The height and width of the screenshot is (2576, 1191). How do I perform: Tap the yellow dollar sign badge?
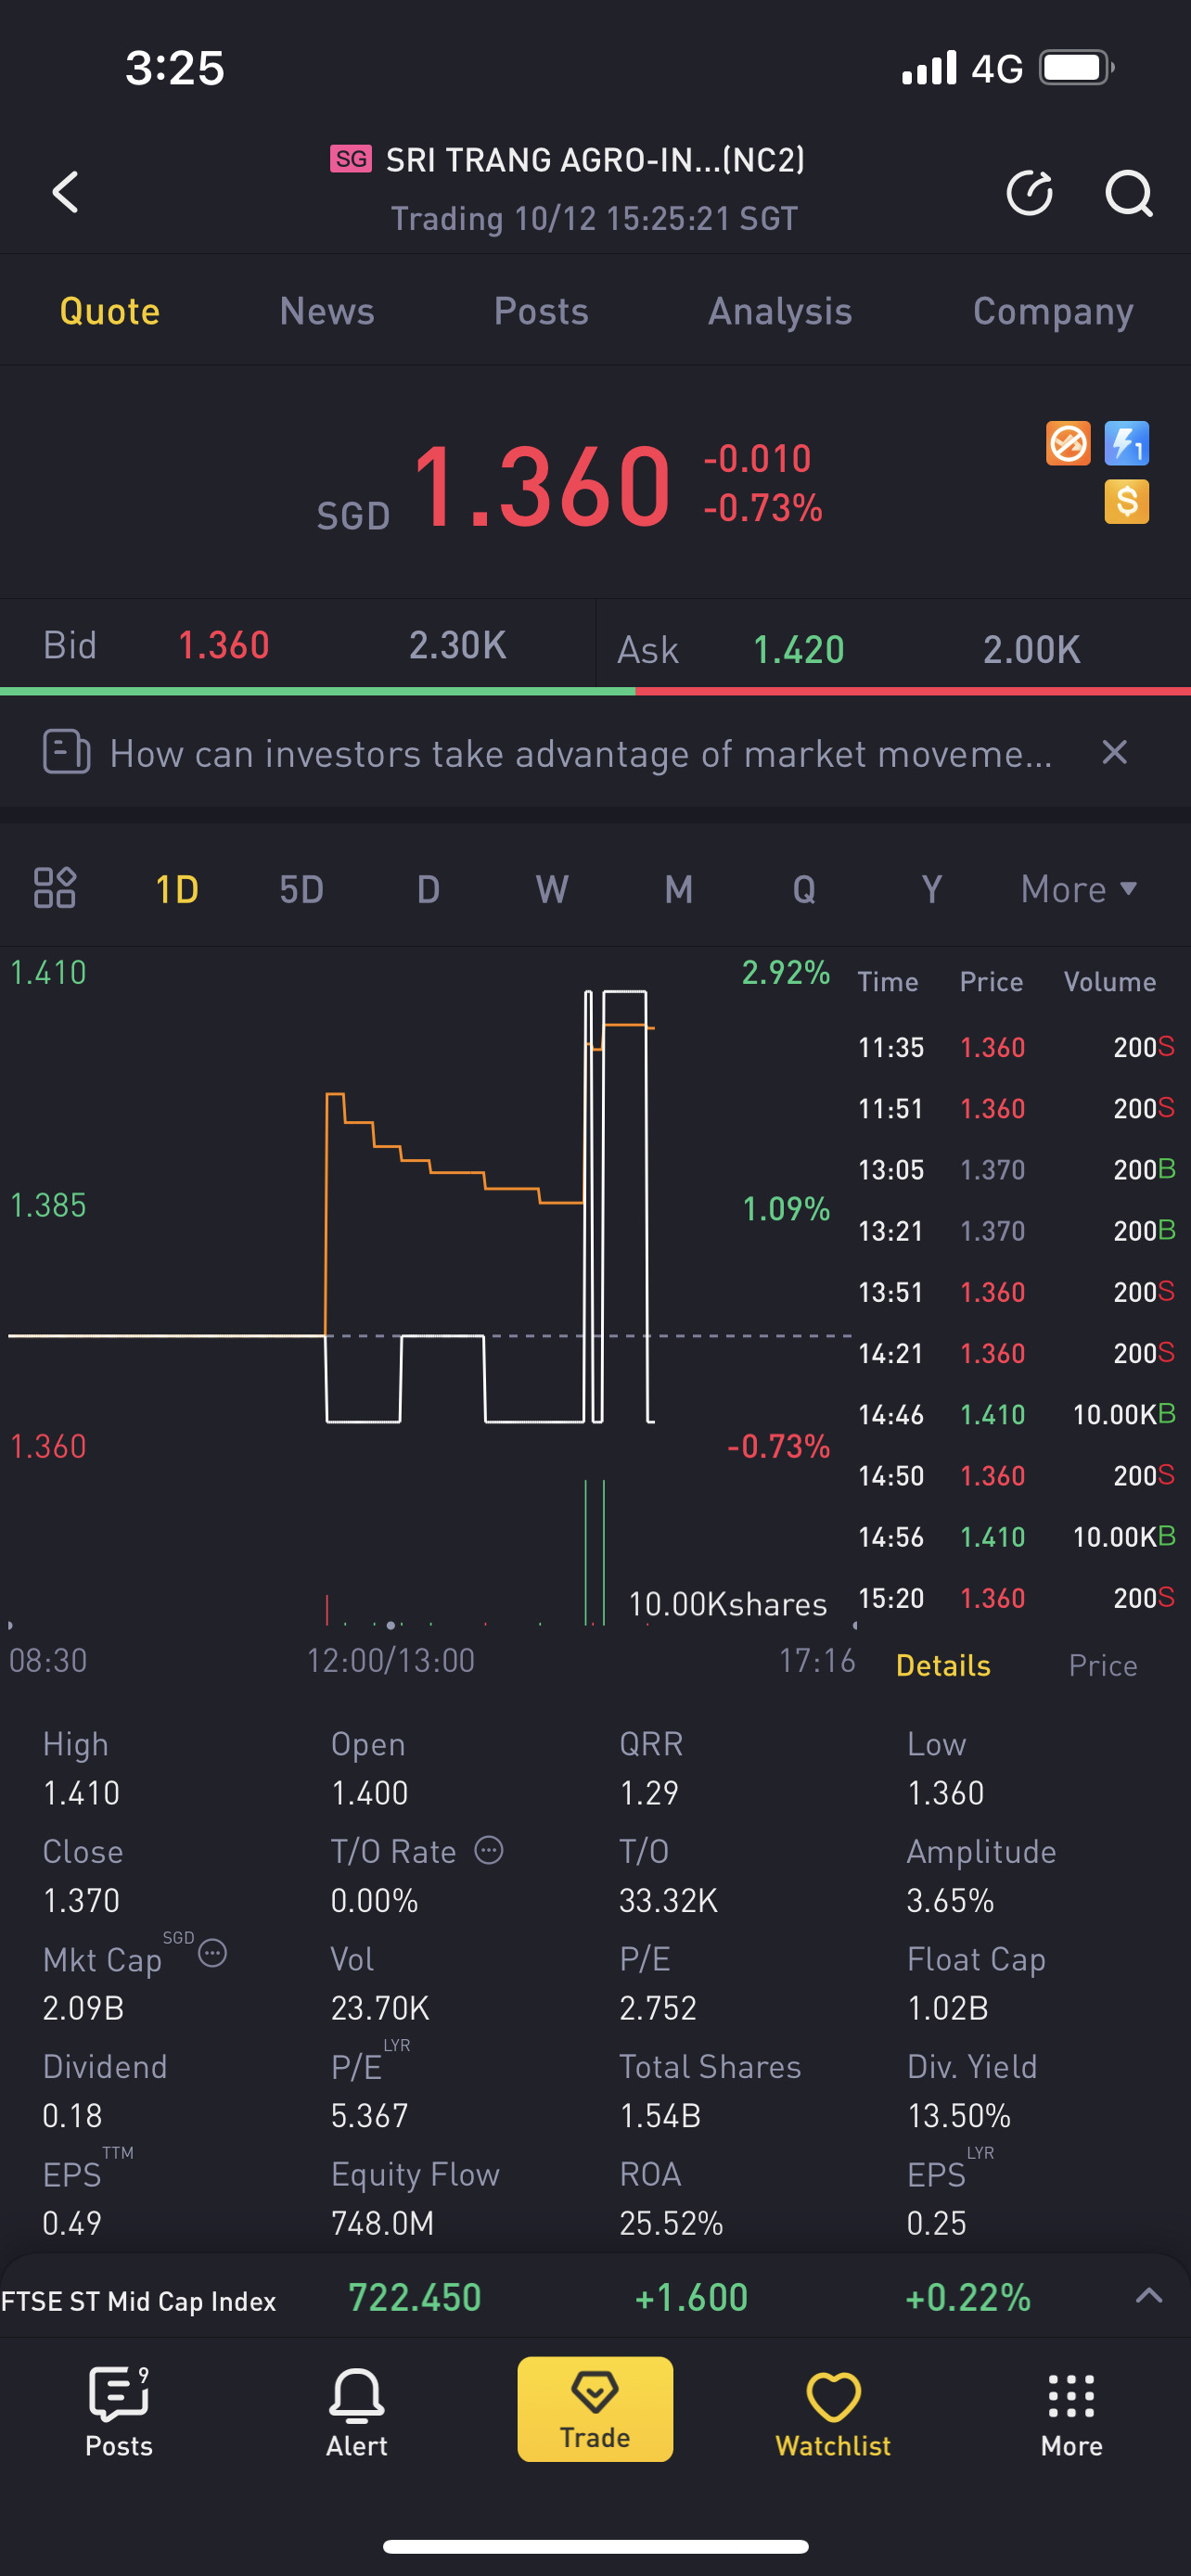pyautogui.click(x=1126, y=501)
